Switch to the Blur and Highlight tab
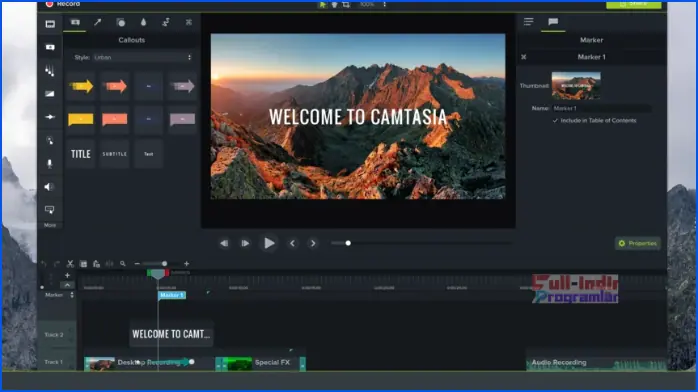 click(143, 22)
